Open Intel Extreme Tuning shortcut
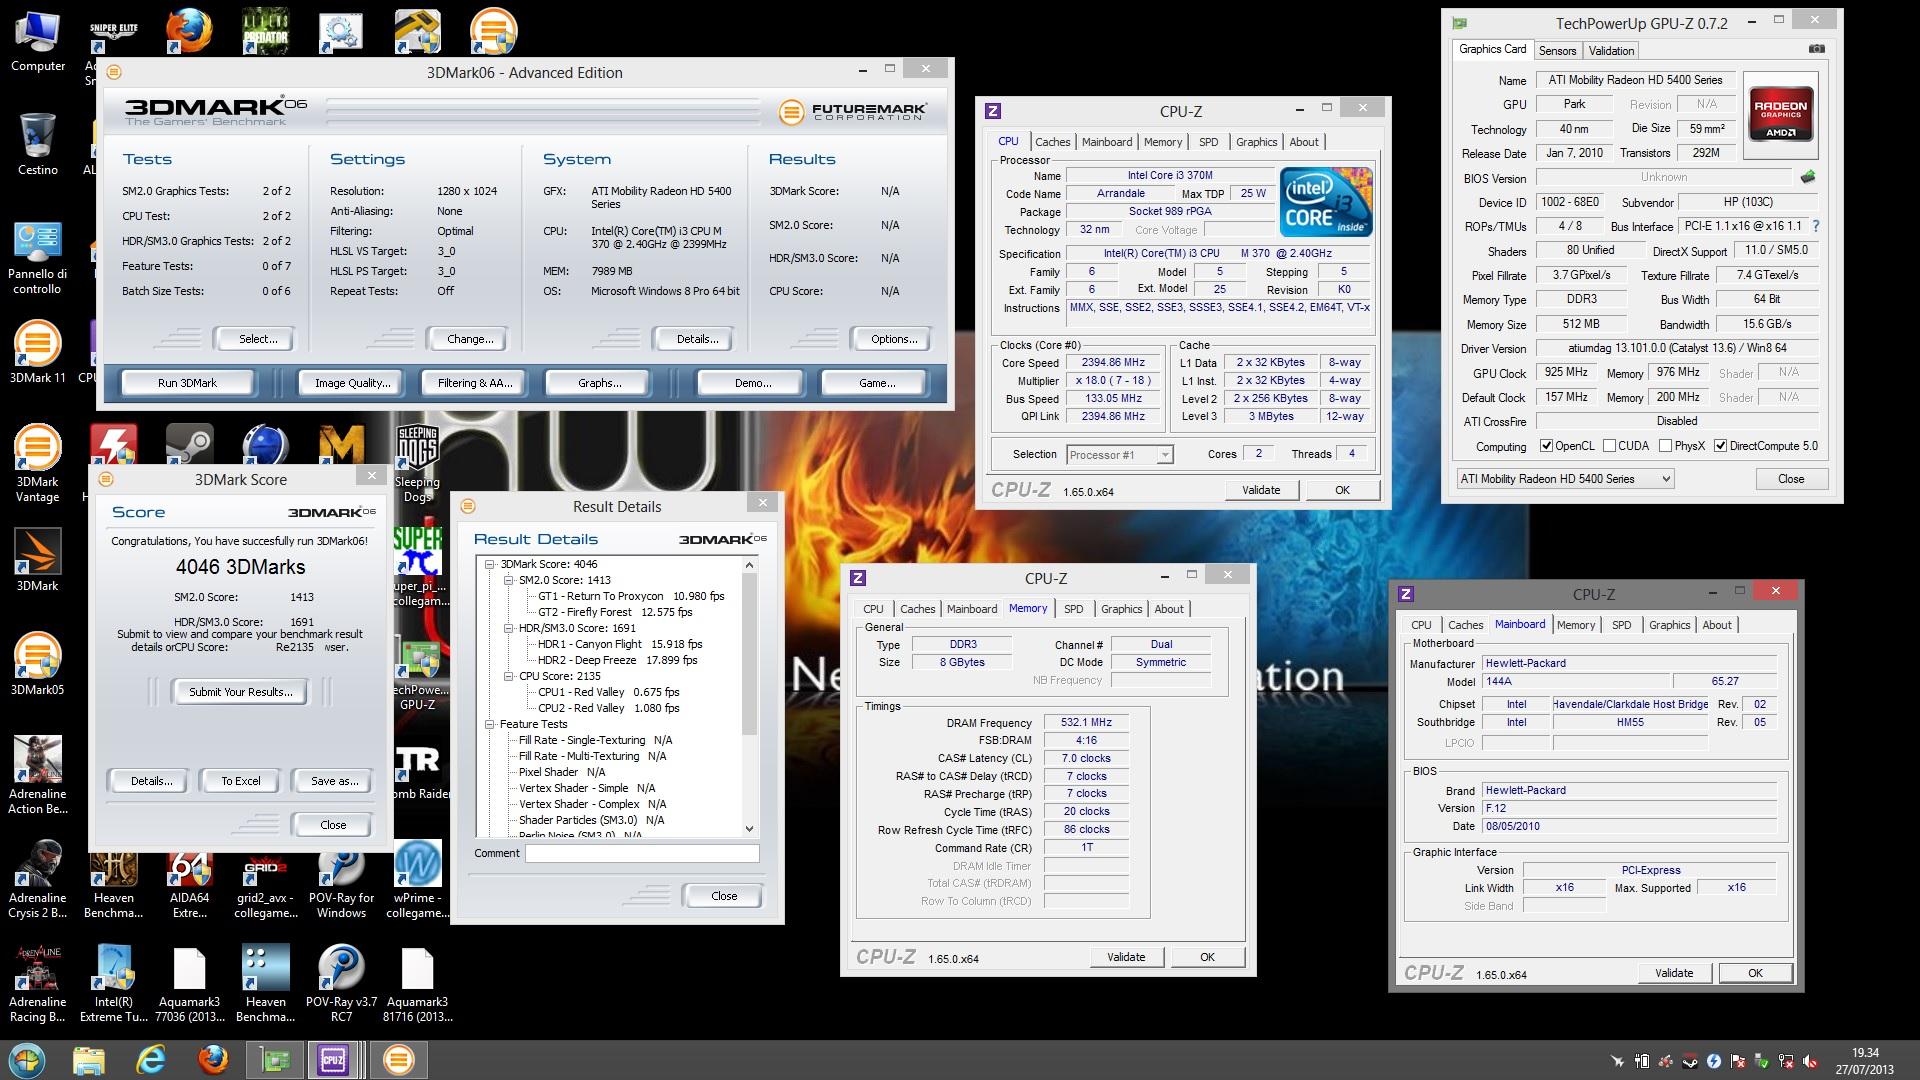Image resolution: width=1920 pixels, height=1080 pixels. point(113,984)
